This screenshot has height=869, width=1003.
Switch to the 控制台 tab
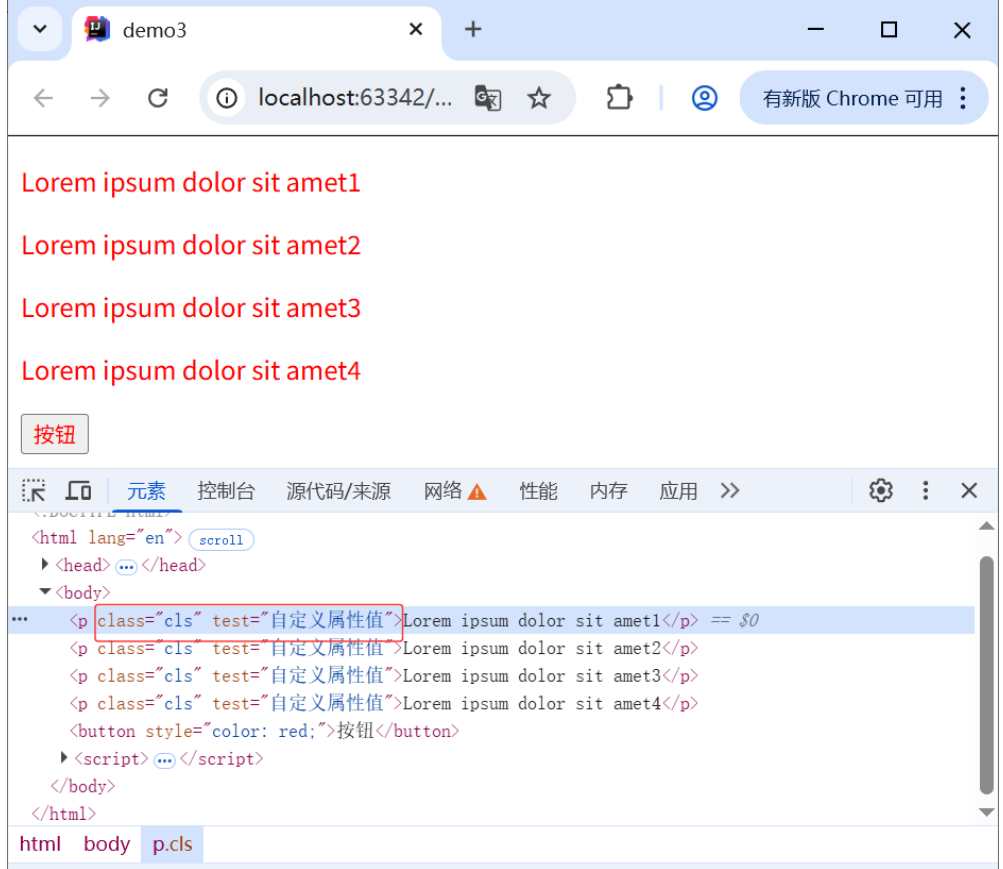[226, 491]
